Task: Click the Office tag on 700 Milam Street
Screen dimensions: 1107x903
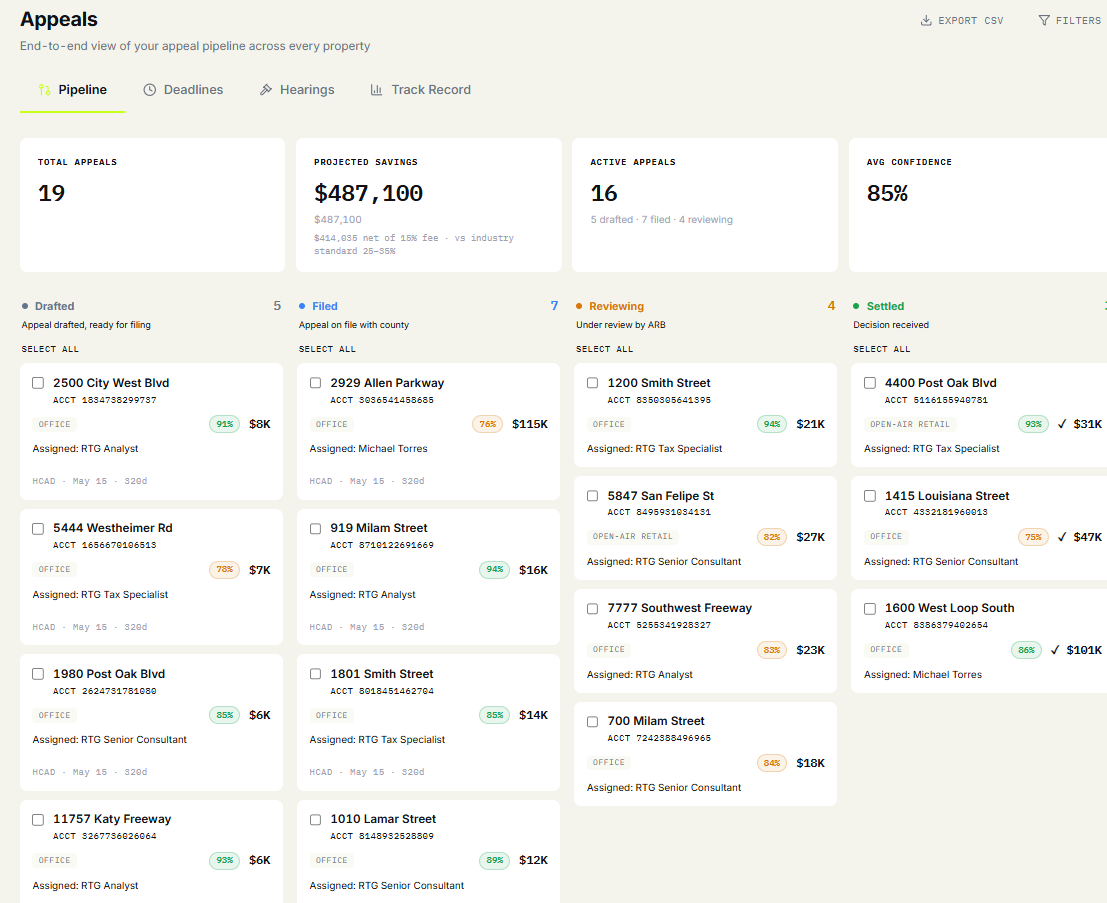Action: click(x=609, y=763)
